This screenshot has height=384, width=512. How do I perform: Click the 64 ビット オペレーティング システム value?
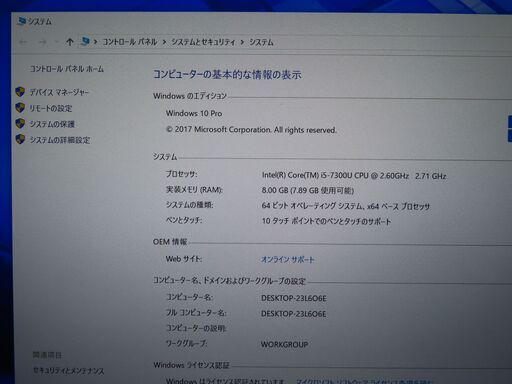pyautogui.click(x=346, y=206)
